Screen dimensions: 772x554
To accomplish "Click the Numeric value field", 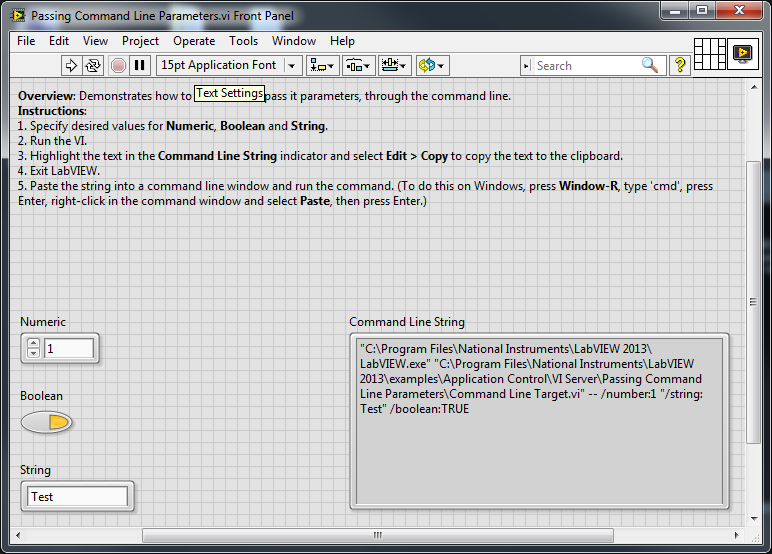I will click(x=68, y=349).
